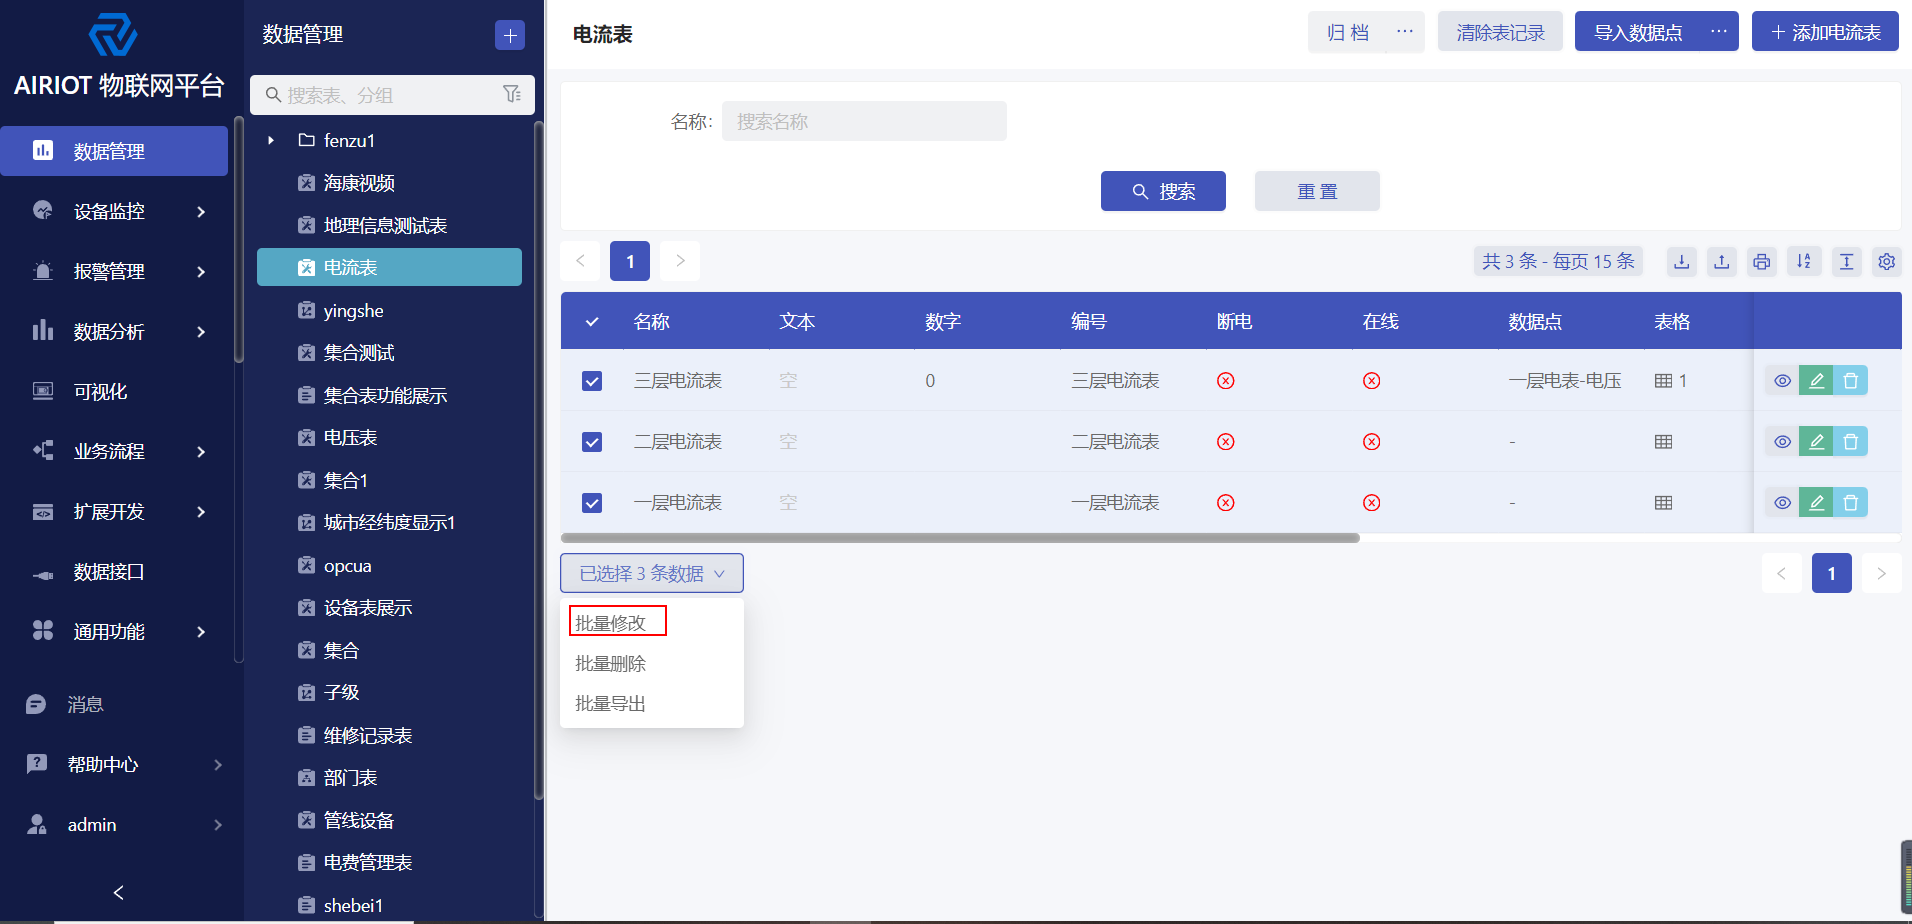Screen dimensions: 1912x924
Task: Click the next page arrow below the table
Action: point(1881,573)
